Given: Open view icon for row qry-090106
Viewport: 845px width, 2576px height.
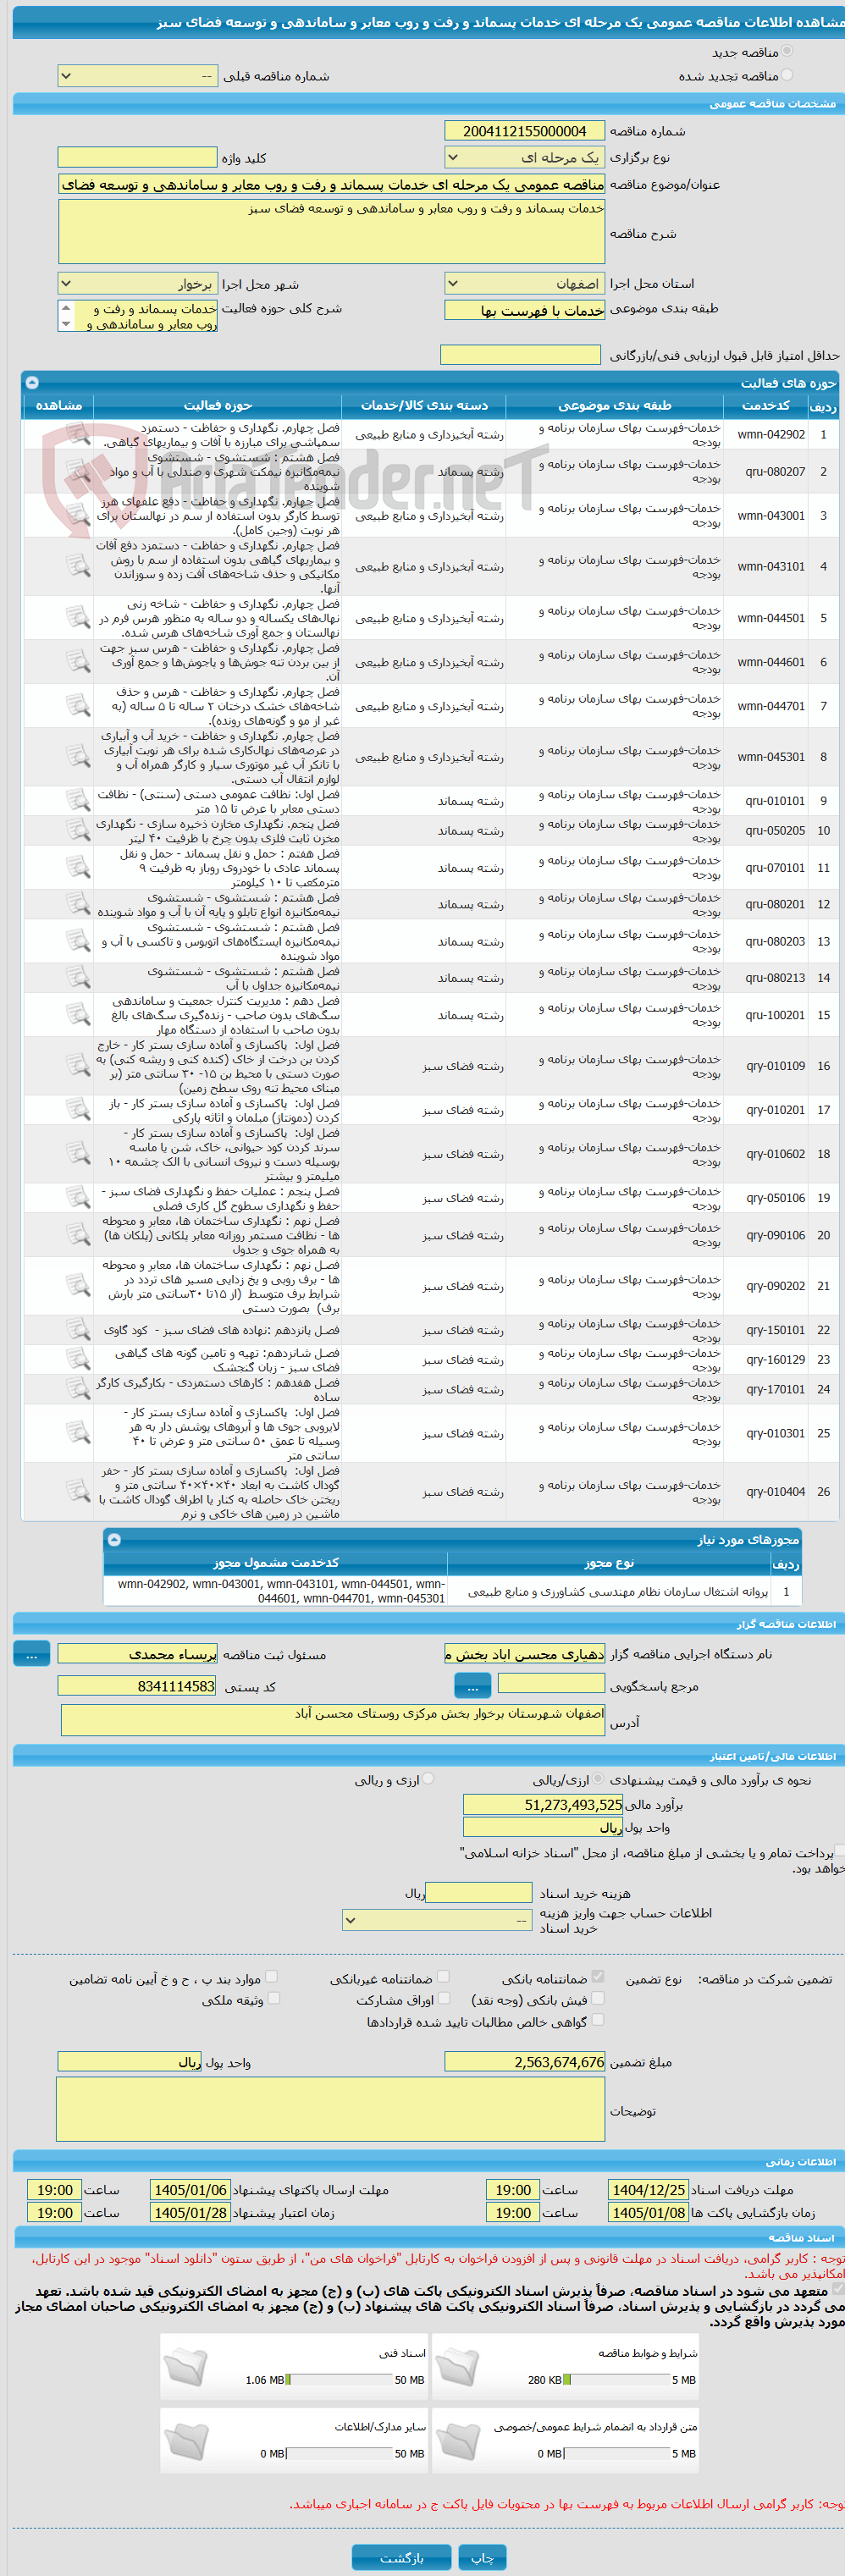Looking at the screenshot, I should 78,1235.
